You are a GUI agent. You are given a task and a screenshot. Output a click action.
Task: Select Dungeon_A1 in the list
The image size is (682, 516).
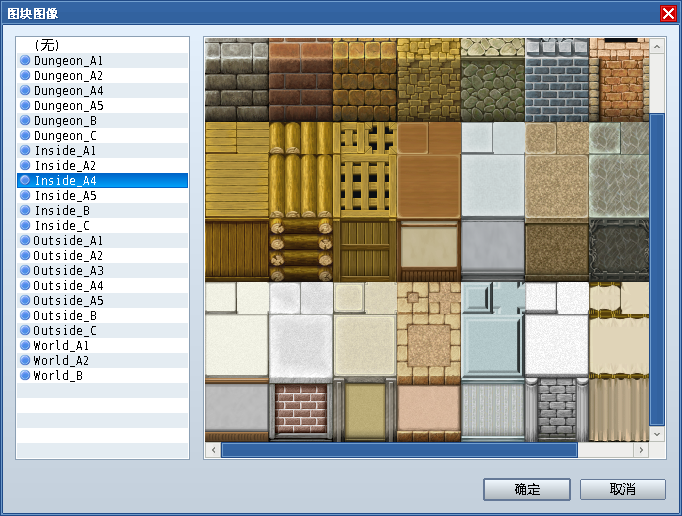pyautogui.click(x=103, y=60)
